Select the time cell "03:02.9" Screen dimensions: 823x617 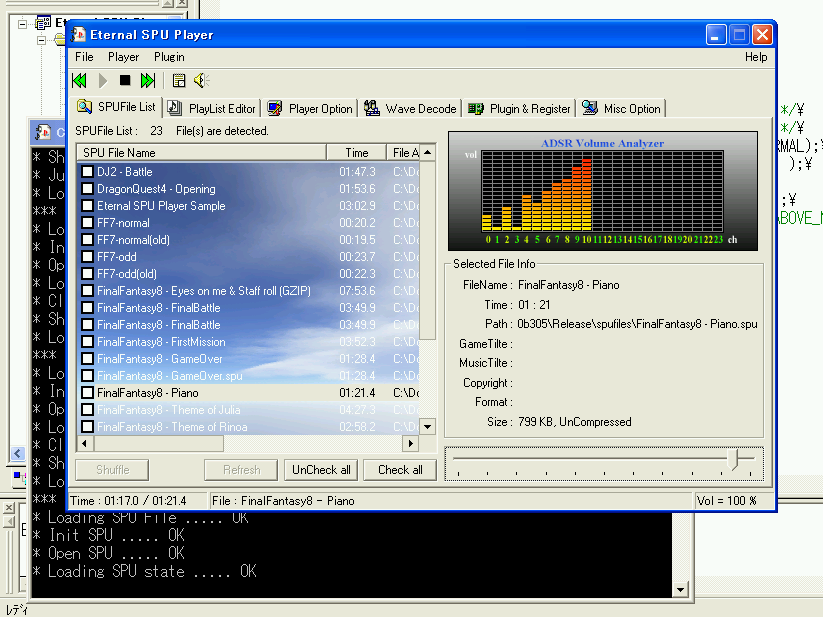[357, 206]
